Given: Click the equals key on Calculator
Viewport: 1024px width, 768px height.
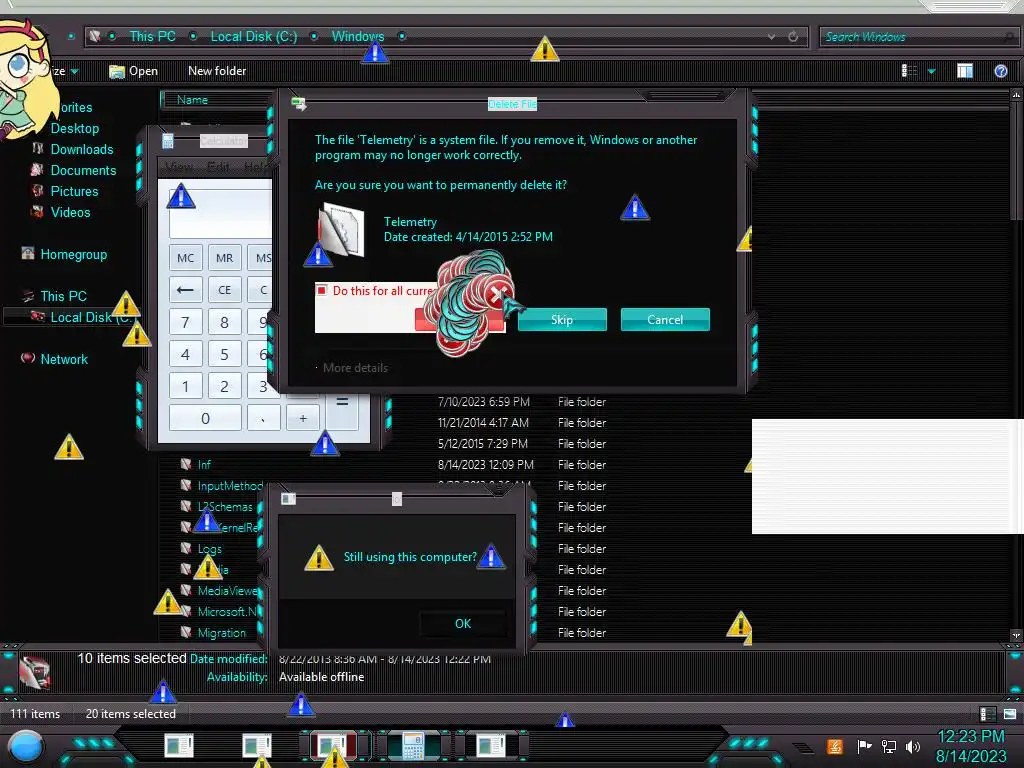Looking at the screenshot, I should tap(342, 410).
